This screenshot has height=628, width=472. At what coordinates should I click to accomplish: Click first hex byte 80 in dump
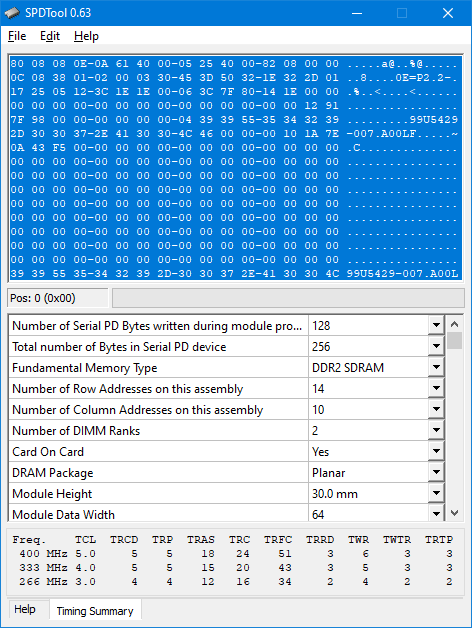pos(17,64)
